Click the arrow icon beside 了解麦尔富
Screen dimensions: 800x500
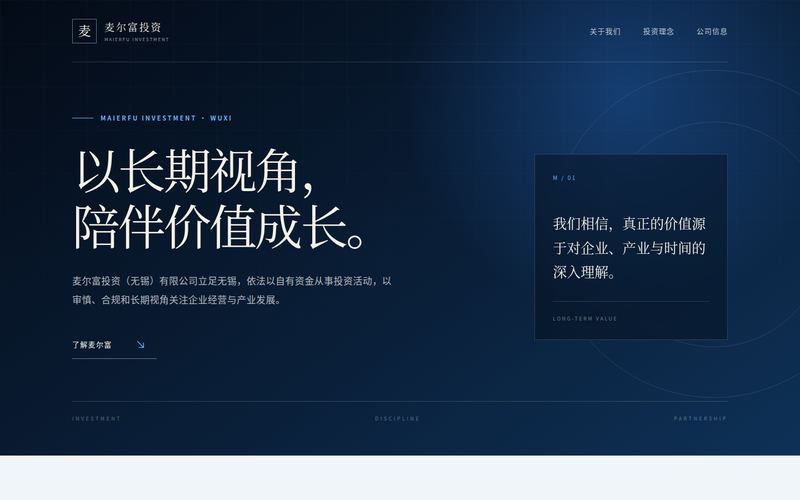coord(141,345)
